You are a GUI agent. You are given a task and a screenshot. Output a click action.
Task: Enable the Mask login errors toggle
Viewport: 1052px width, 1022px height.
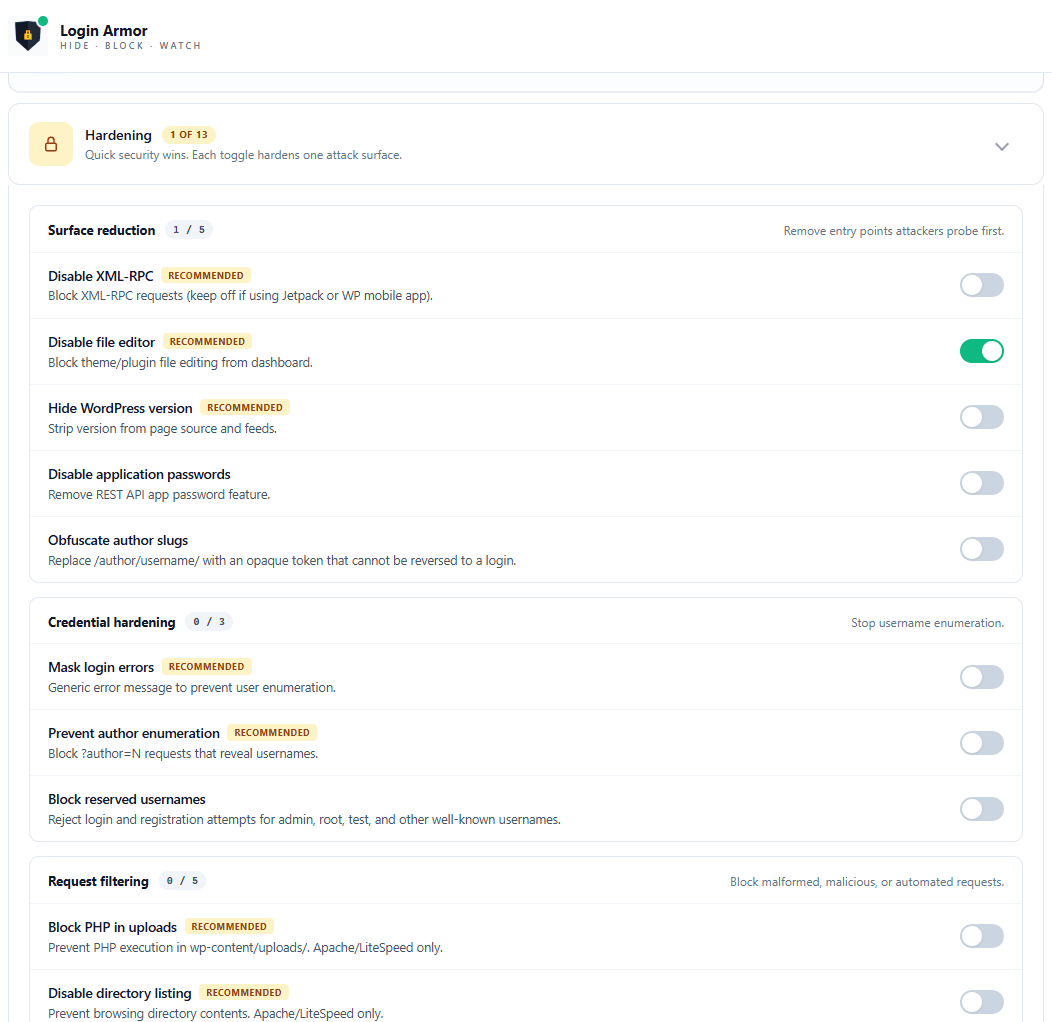click(981, 677)
